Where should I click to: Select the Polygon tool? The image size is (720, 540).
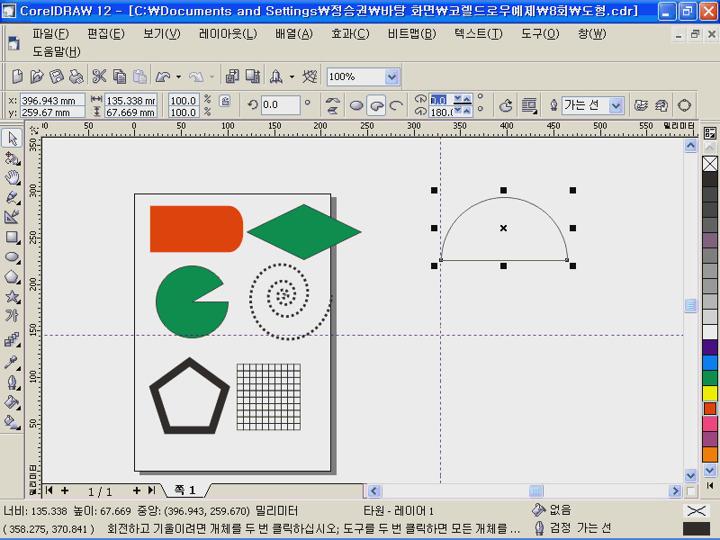12,277
